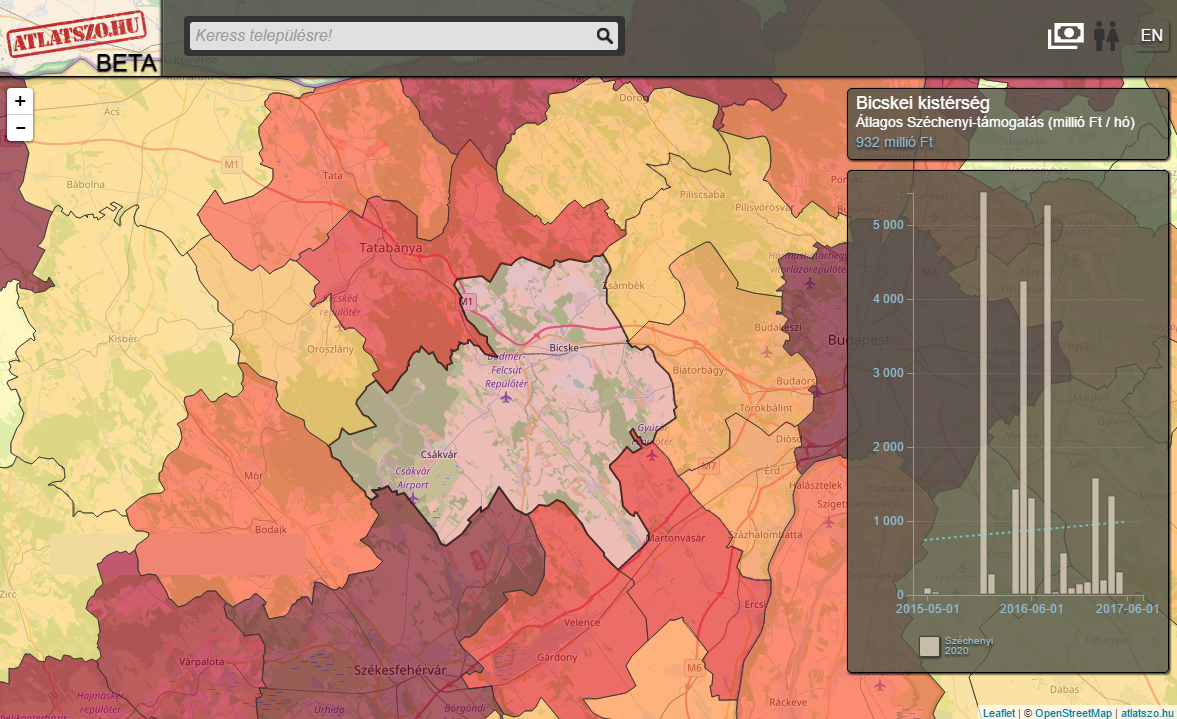Zoom in on the map
This screenshot has height=719, width=1177.
coord(20,101)
